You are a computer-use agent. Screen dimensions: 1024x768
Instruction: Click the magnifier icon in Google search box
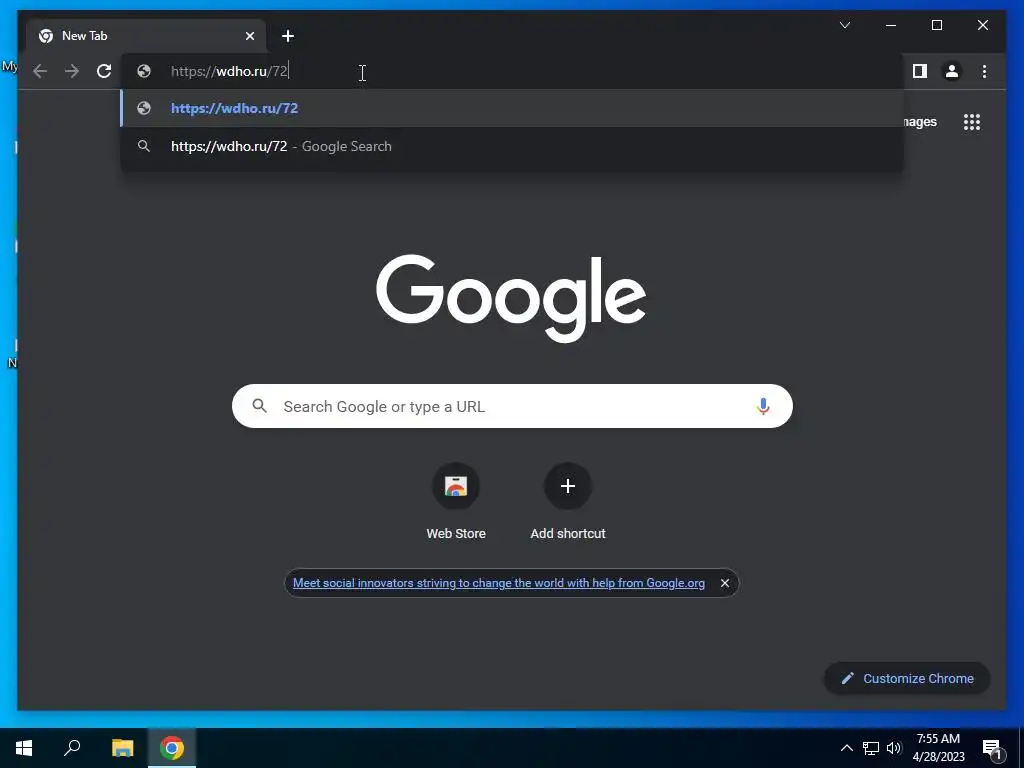(259, 406)
